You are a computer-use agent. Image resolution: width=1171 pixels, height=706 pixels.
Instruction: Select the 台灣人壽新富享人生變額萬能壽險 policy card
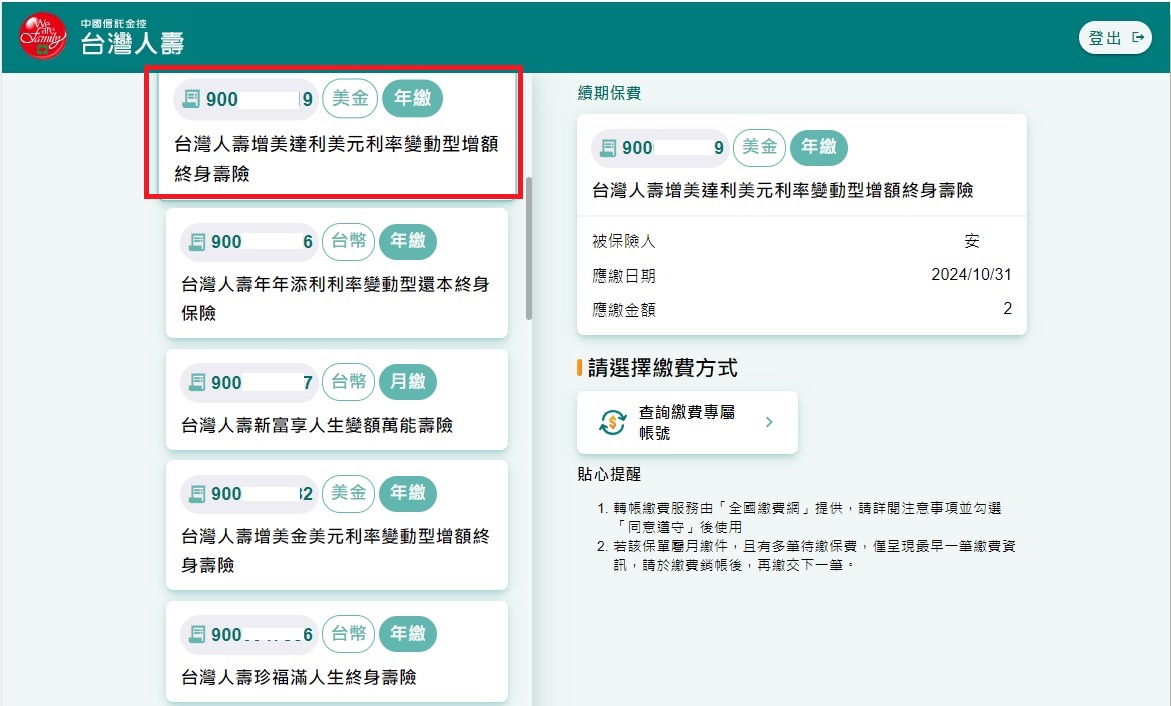(x=337, y=400)
